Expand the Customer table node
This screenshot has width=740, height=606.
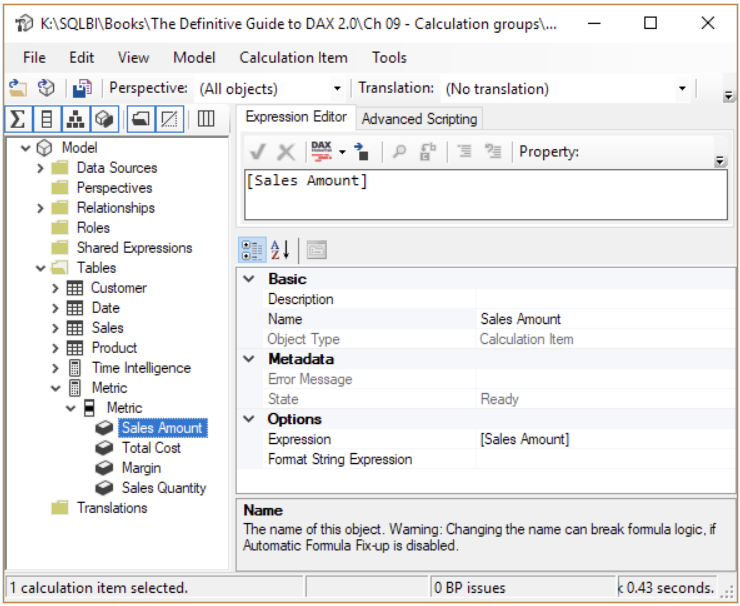click(55, 288)
